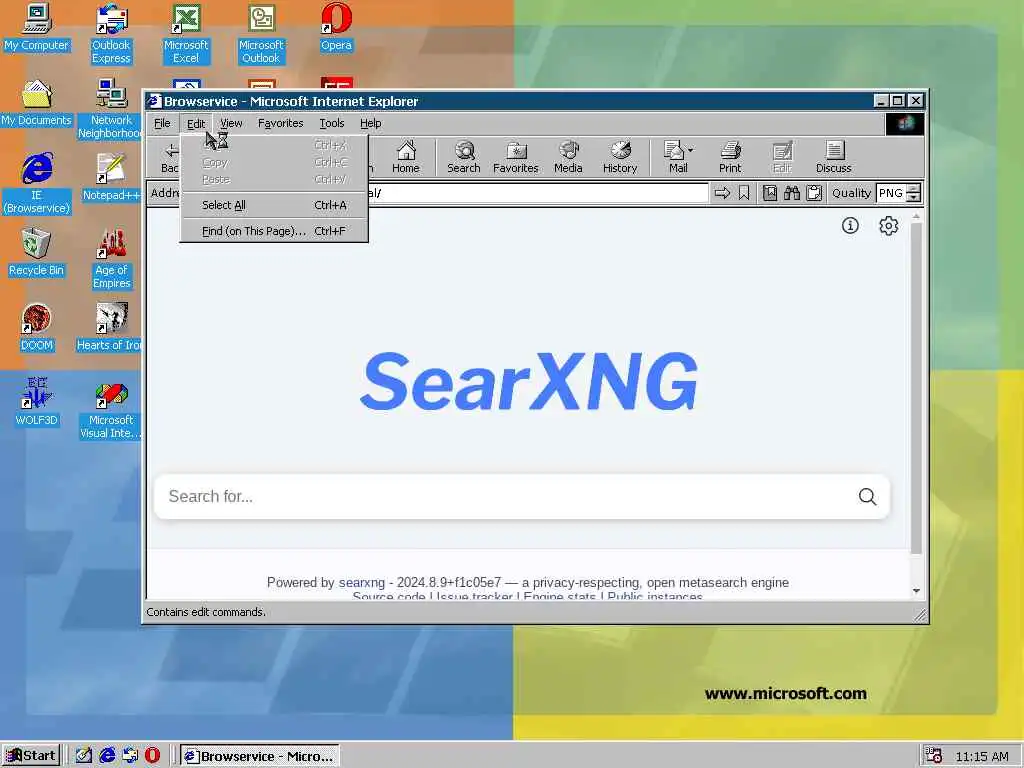Screen dimensions: 1024x768
Task: Click the taskbar clock 11:15 AM
Action: 982,756
